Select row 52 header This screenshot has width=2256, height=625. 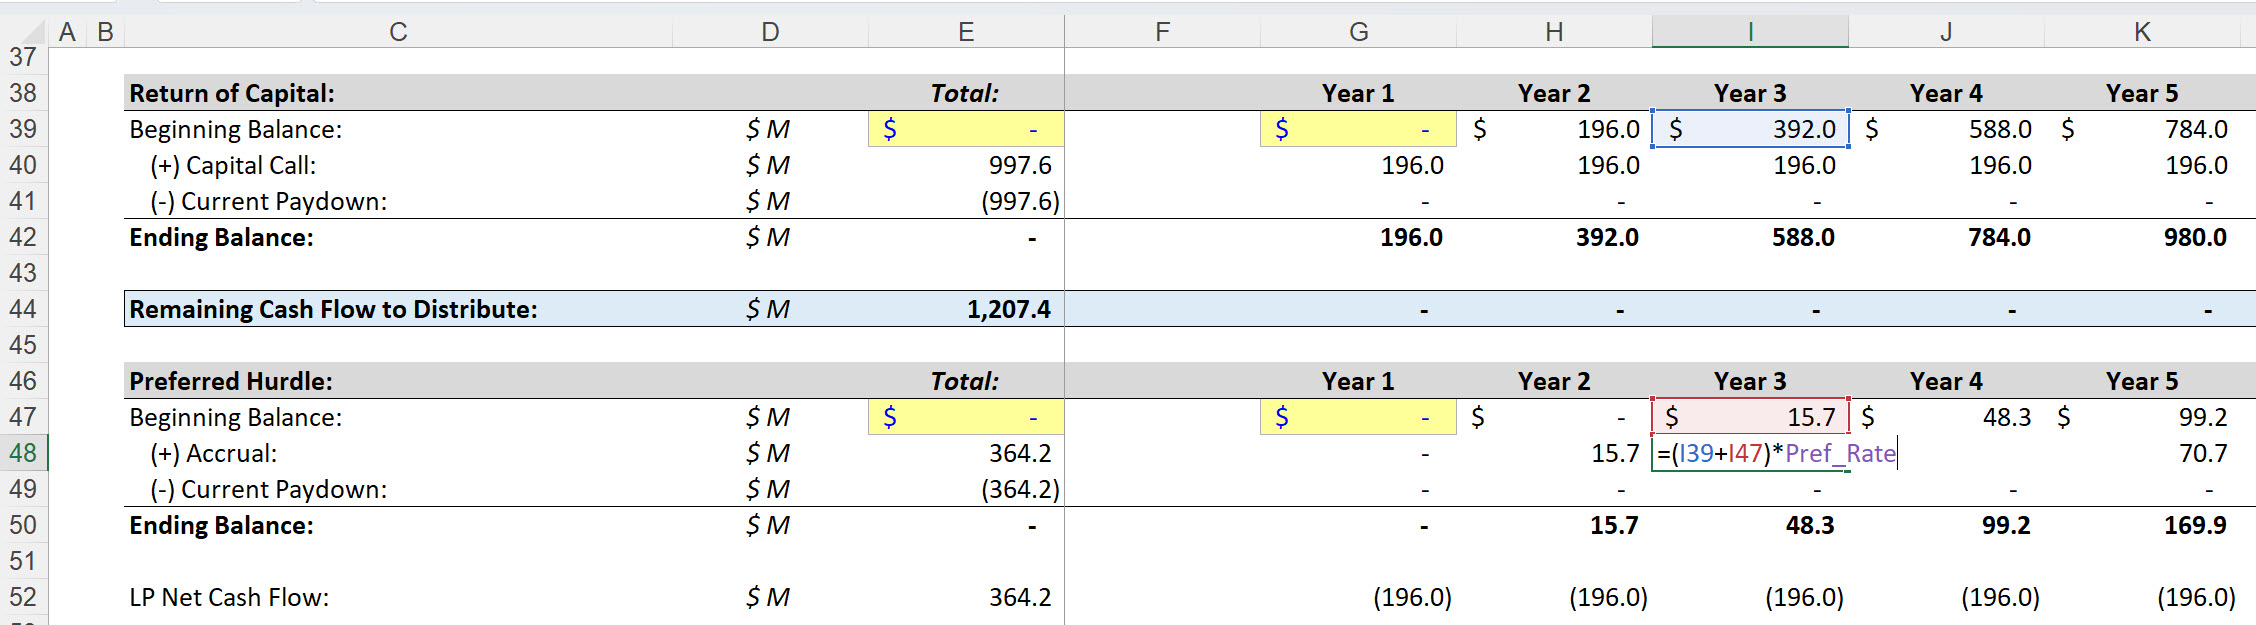(x=23, y=597)
